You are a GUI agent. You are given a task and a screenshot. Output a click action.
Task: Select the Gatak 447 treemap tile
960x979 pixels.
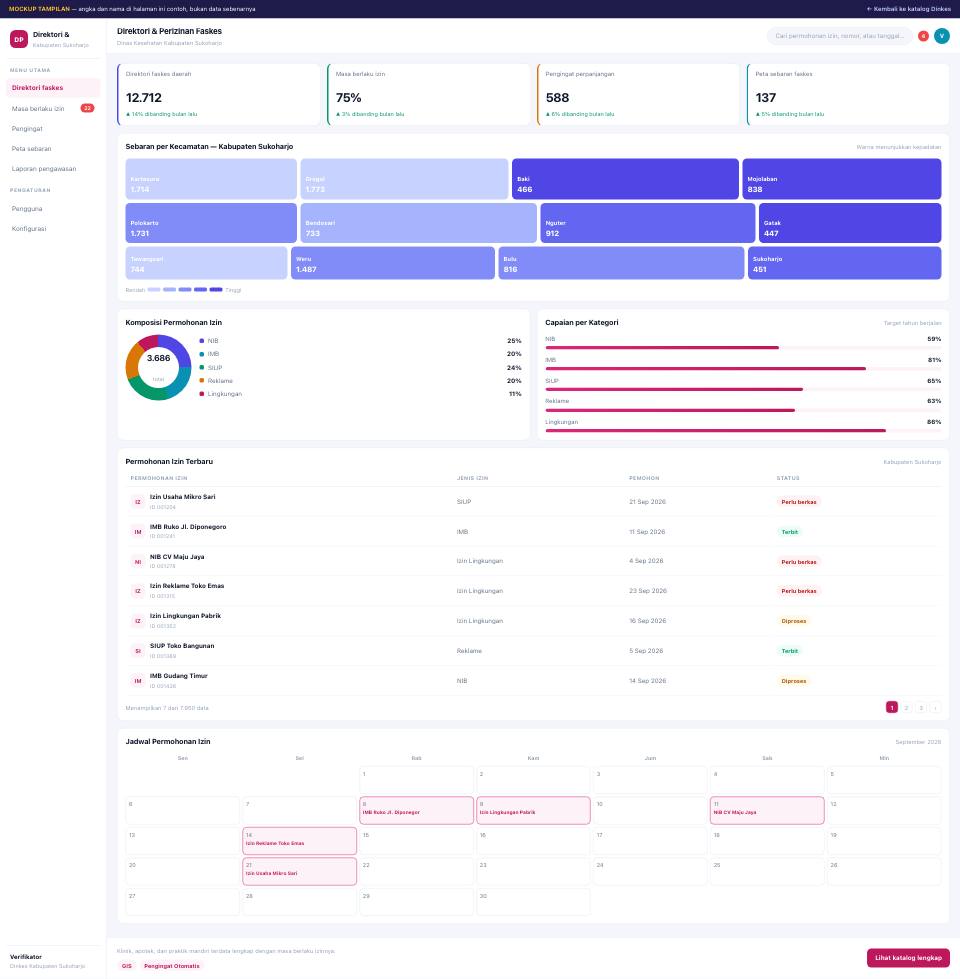tap(850, 223)
